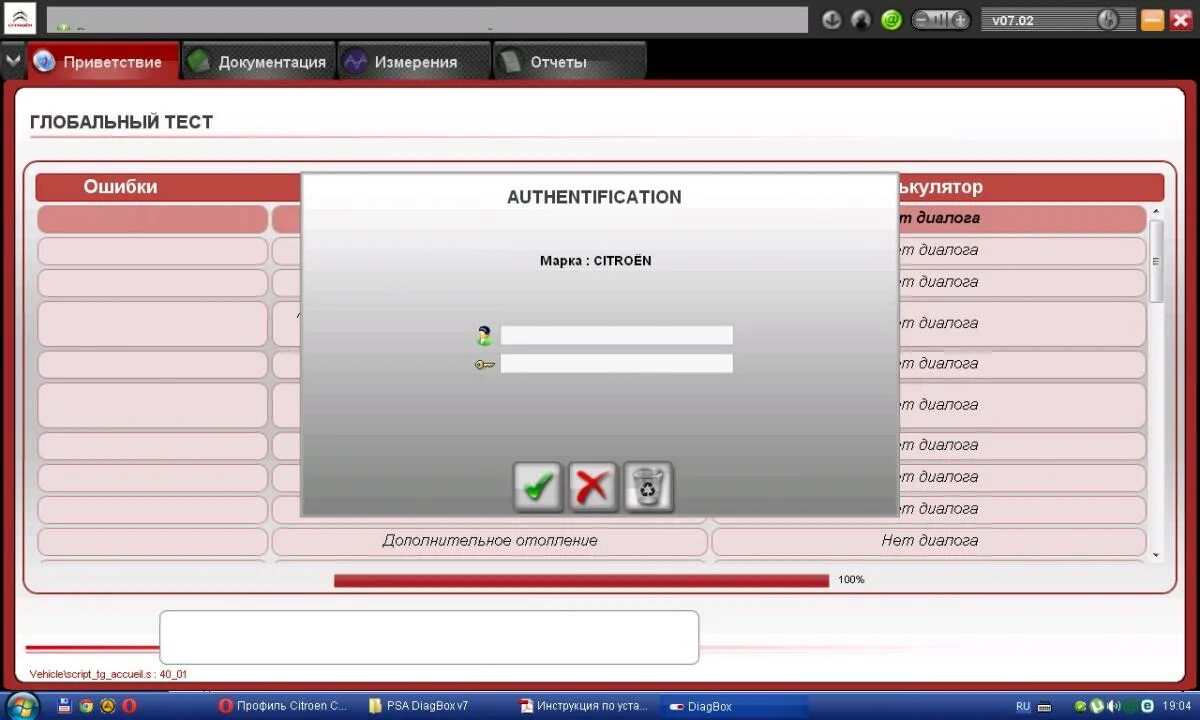Switch to DiagBox taskbar button
Image resolution: width=1200 pixels, height=720 pixels.
[735, 706]
